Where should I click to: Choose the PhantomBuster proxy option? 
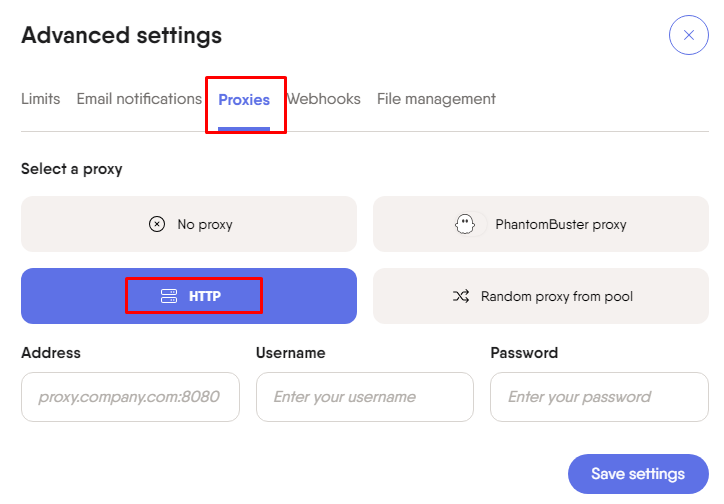[541, 224]
